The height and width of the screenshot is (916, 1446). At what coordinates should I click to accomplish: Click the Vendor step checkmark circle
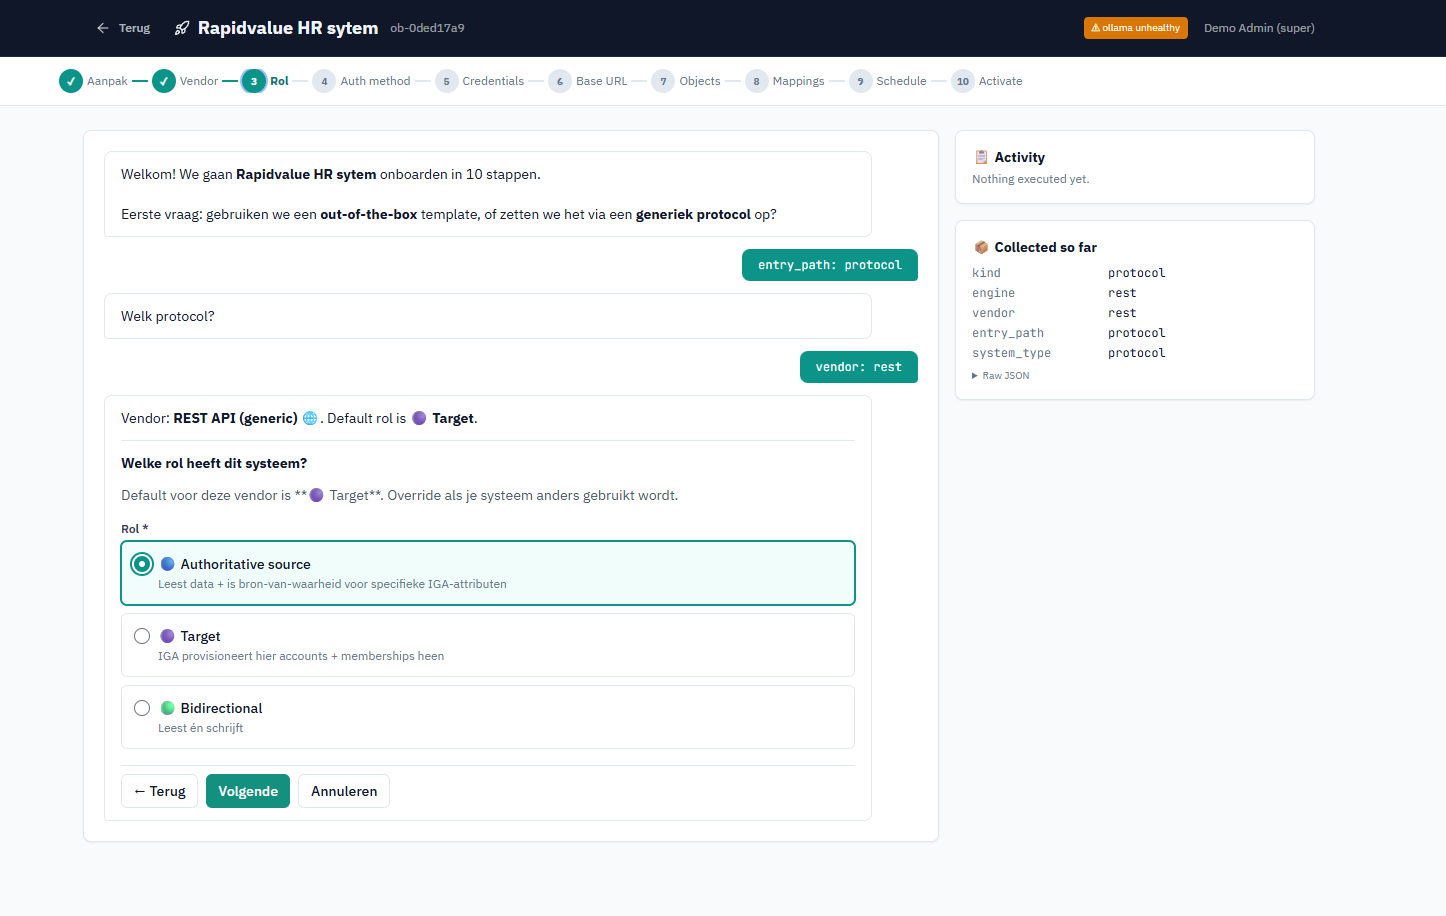[x=164, y=81]
